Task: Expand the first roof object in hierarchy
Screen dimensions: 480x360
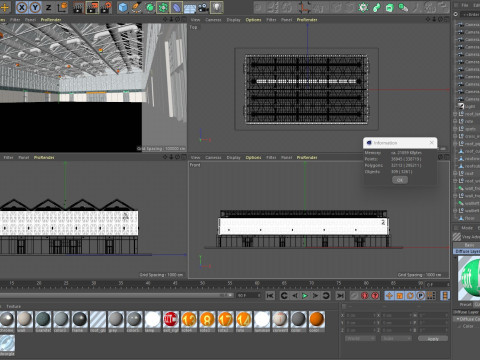Action: point(455,114)
